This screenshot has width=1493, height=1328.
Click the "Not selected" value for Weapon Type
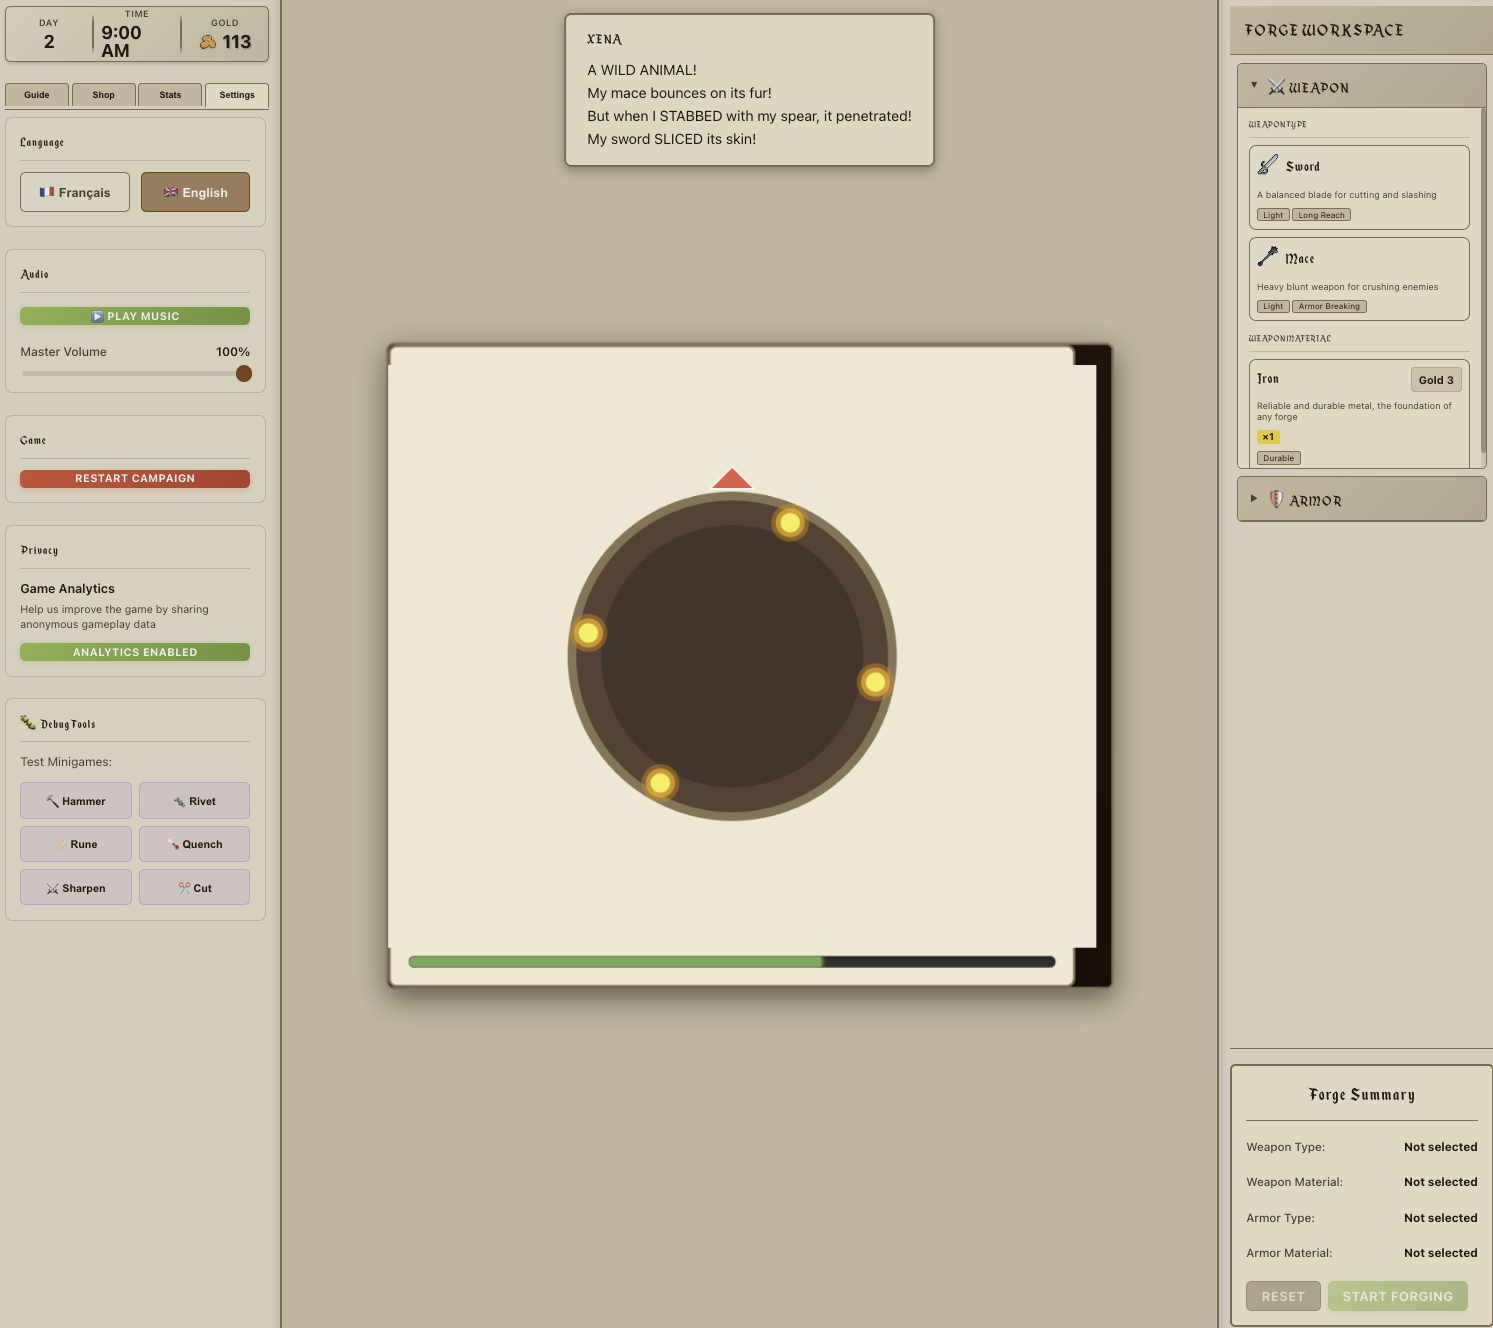coord(1440,1147)
